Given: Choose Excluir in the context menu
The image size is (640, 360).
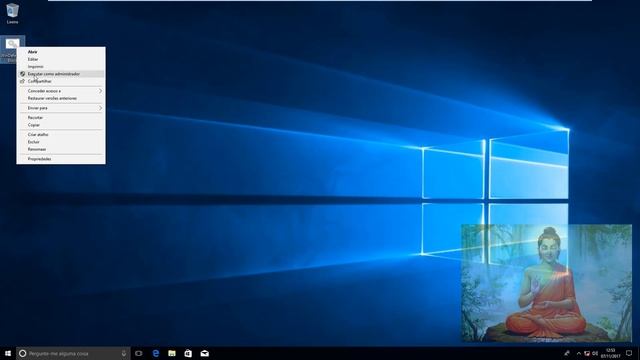Looking at the screenshot, I should tap(60, 142).
